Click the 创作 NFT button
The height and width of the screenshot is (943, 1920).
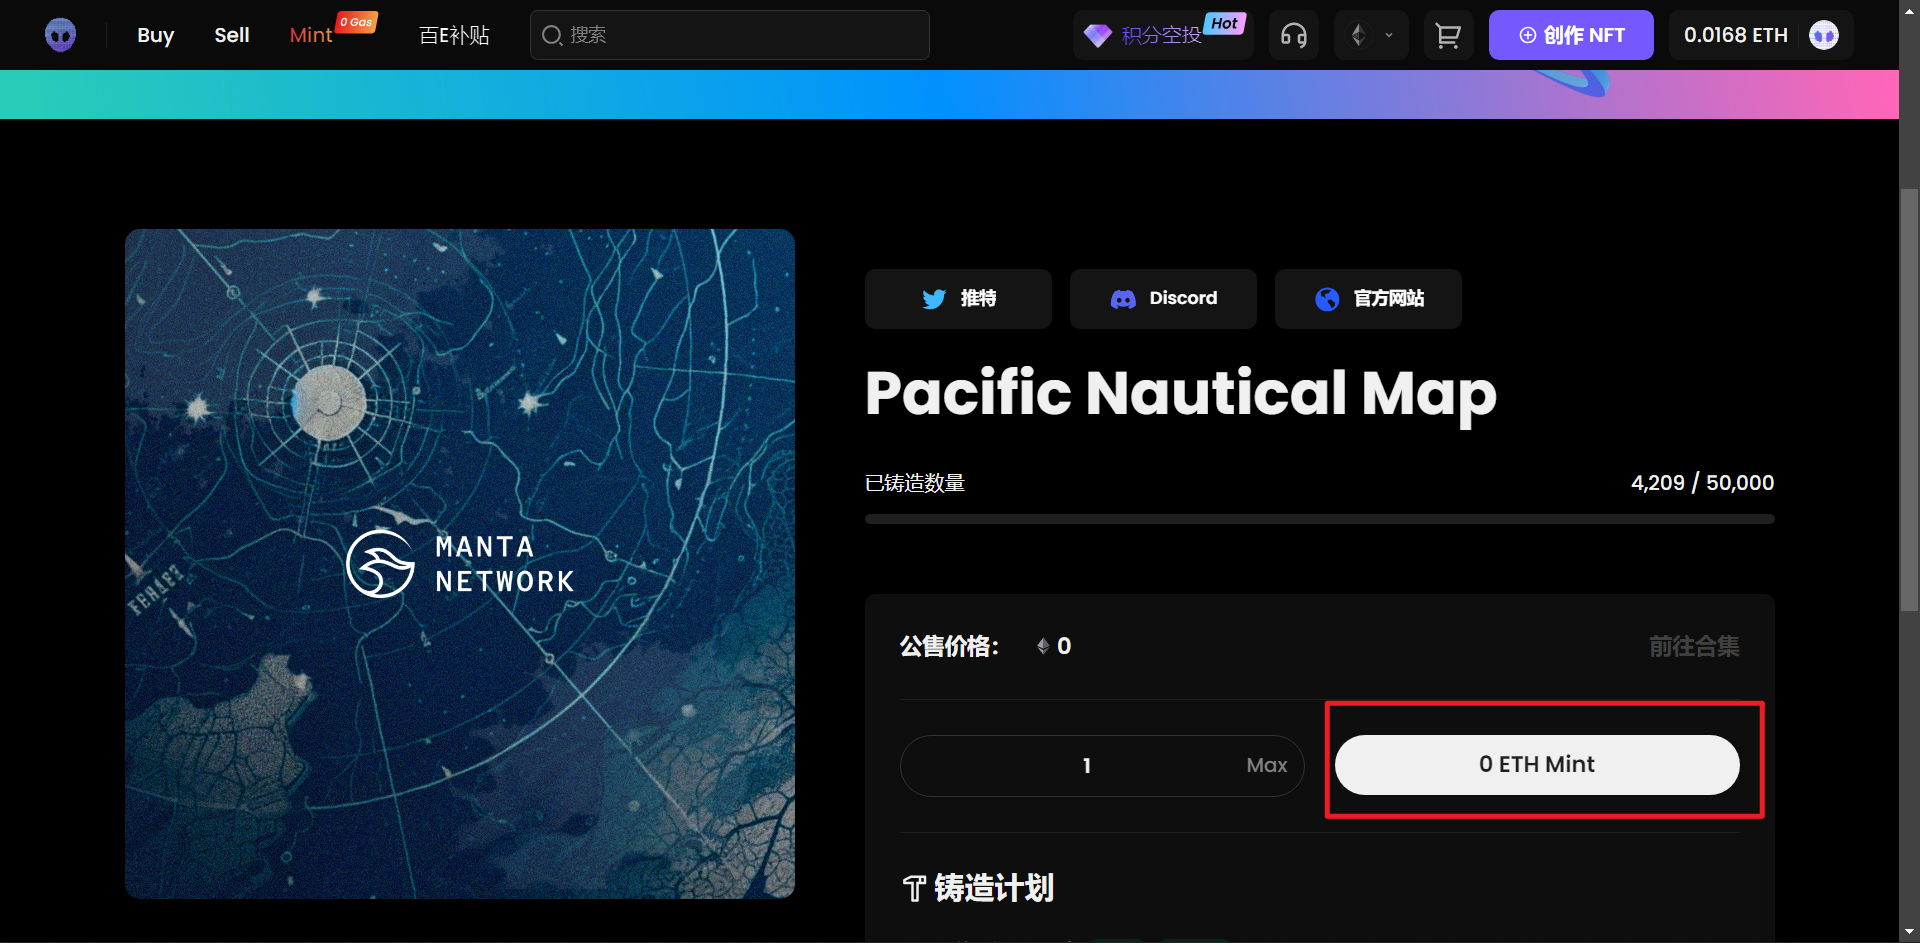pos(1571,35)
